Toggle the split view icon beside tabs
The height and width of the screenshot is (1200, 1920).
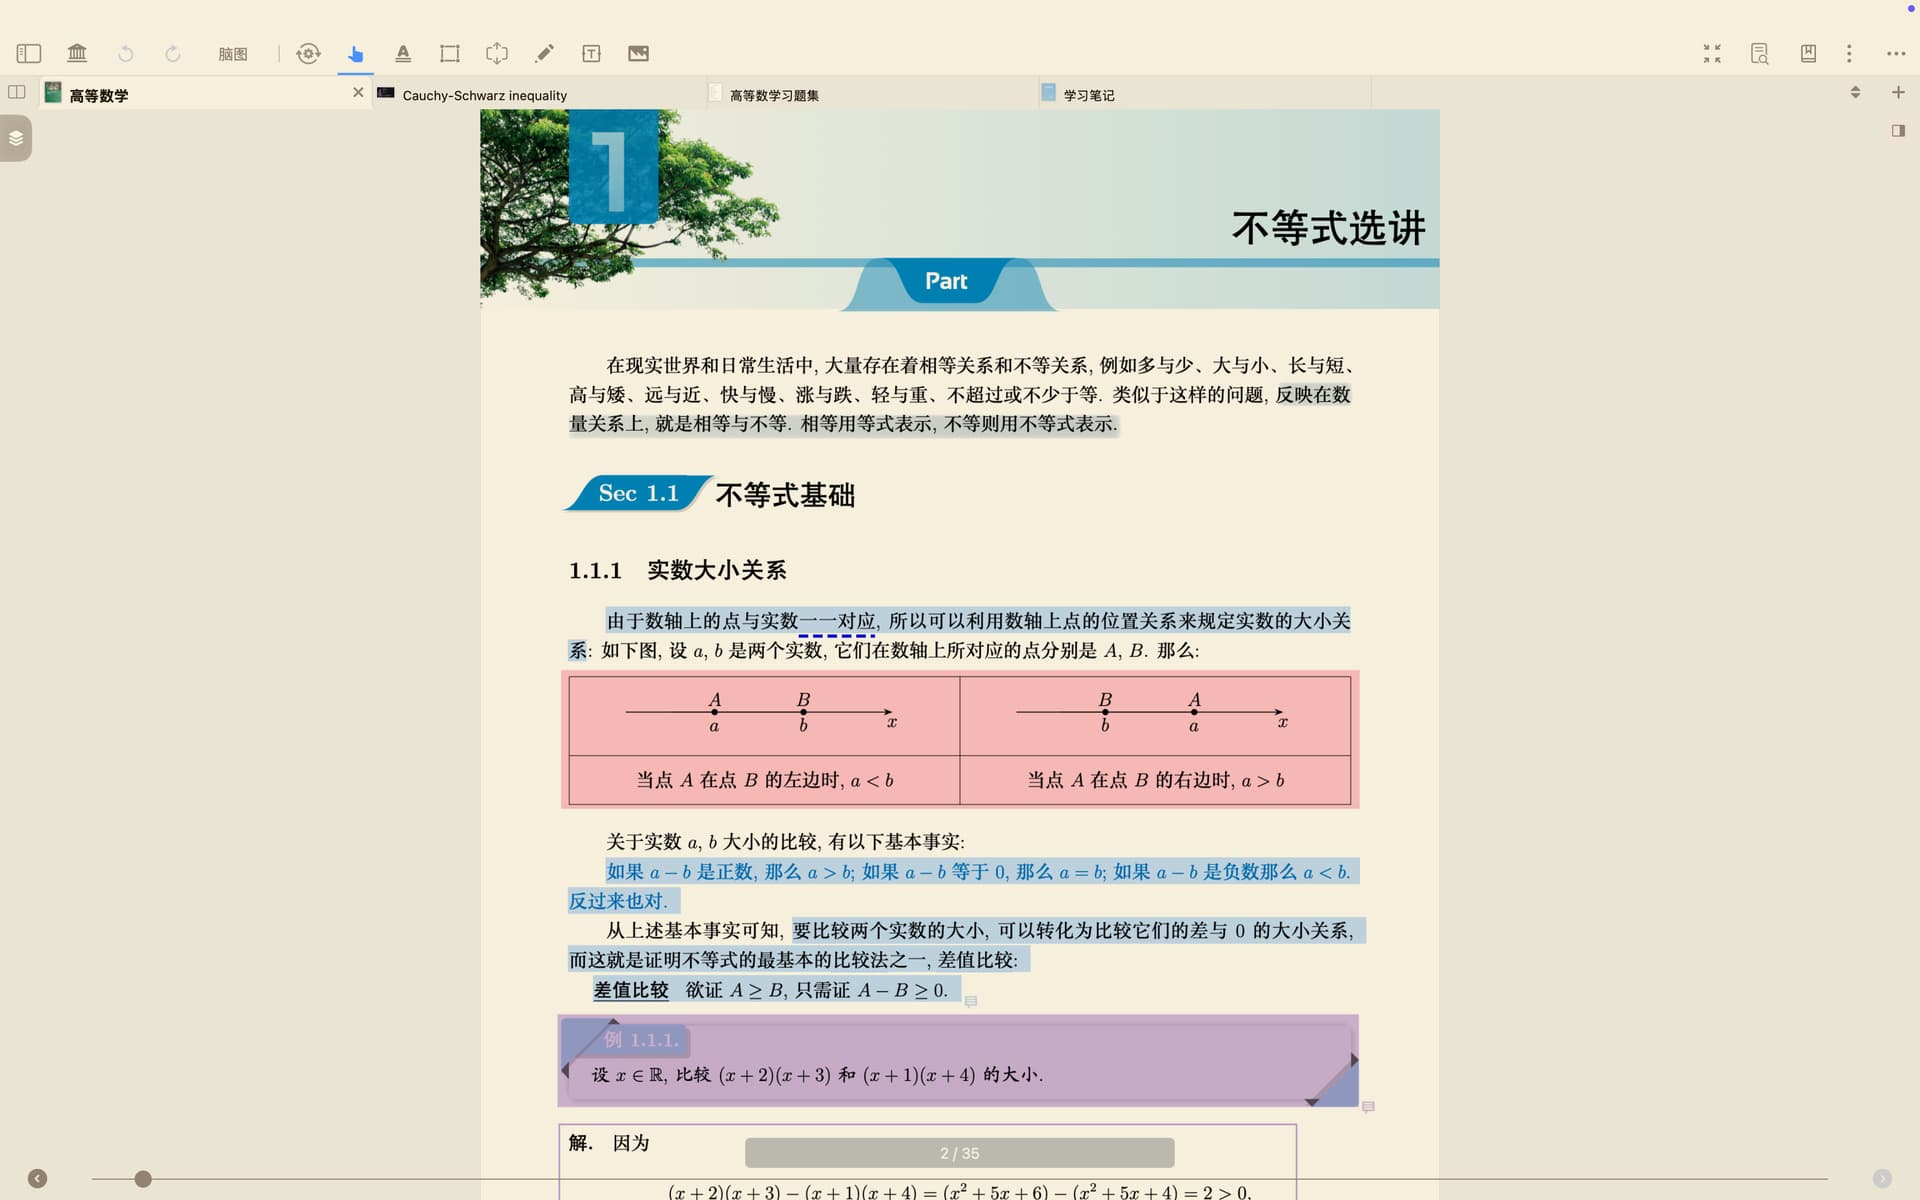click(x=17, y=92)
